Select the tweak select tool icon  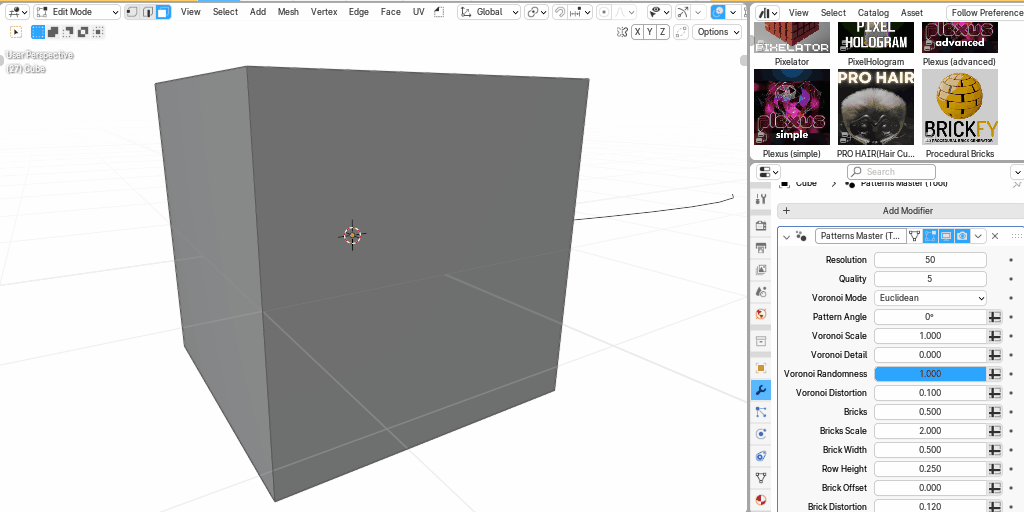[x=16, y=31]
